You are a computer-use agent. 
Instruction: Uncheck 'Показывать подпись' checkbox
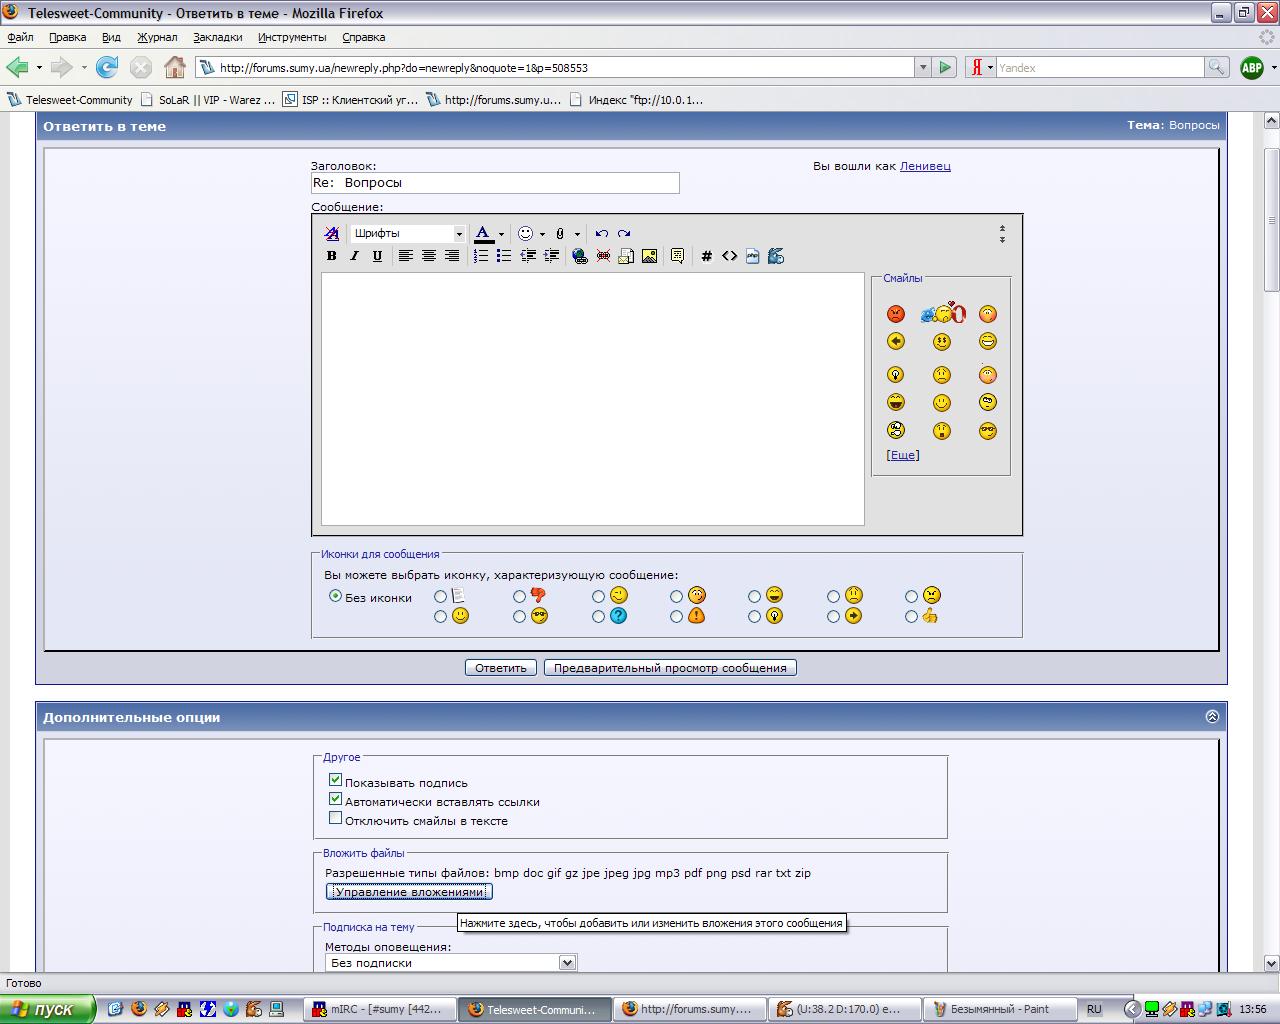[336, 780]
